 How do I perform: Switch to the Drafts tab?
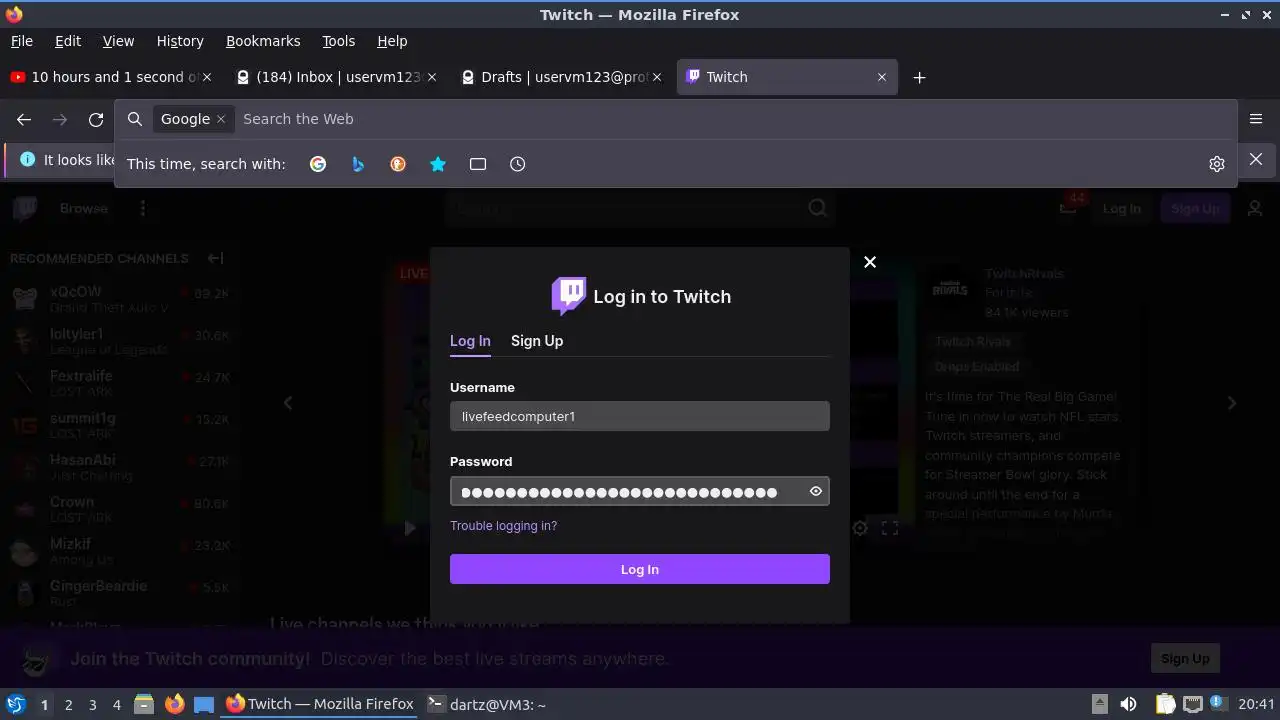(x=562, y=77)
